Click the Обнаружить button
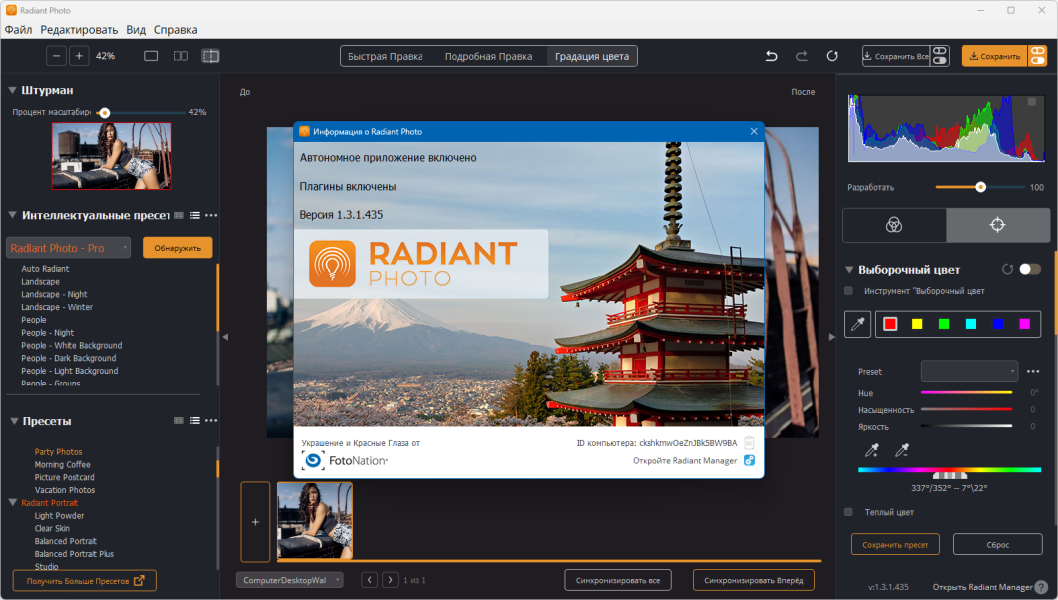This screenshot has width=1058, height=600. pyautogui.click(x=177, y=248)
